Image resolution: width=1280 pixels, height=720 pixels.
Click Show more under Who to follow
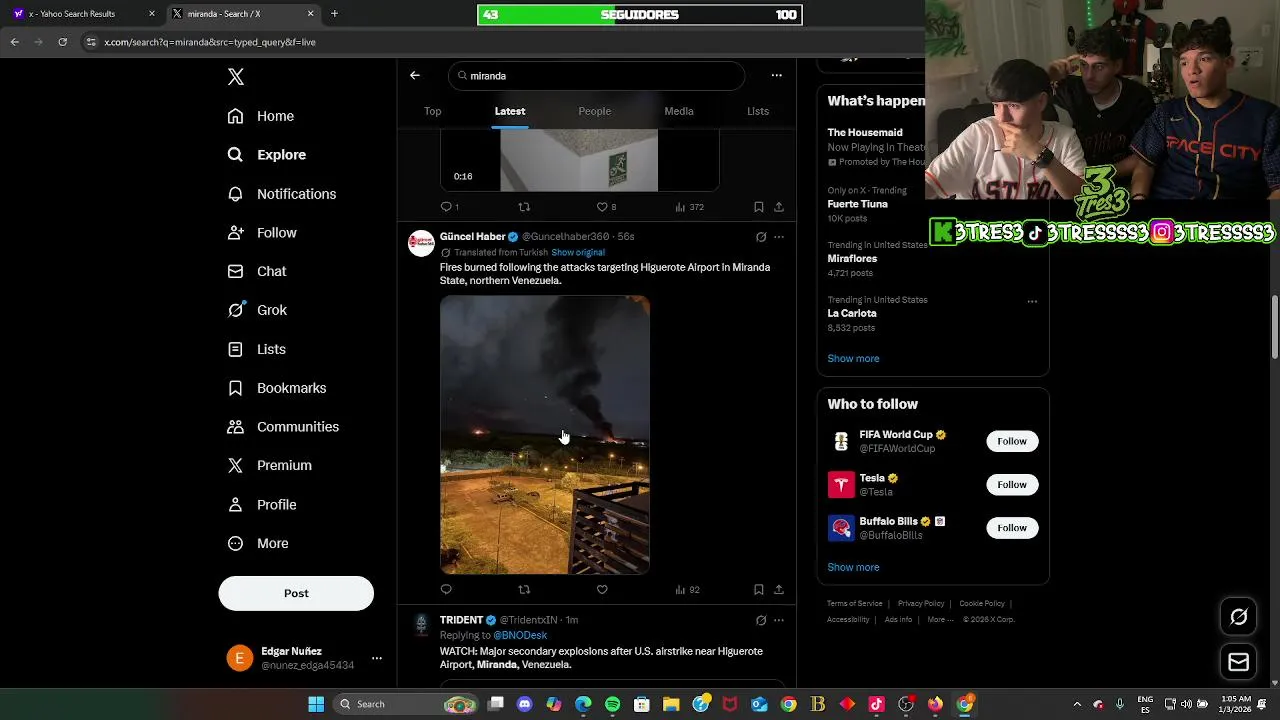click(x=853, y=567)
